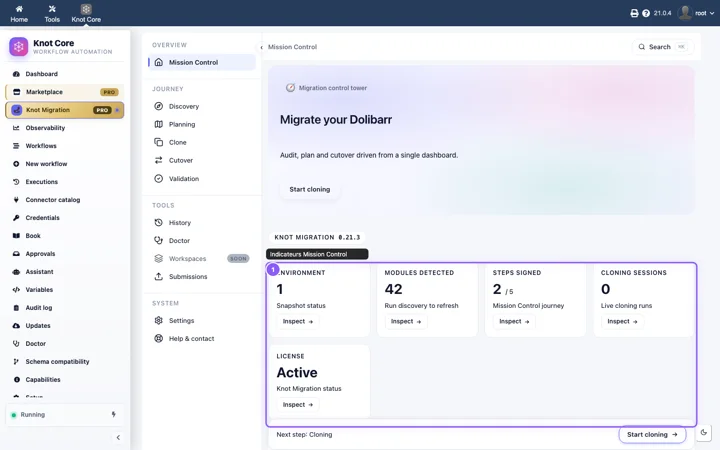This screenshot has width=720, height=450.
Task: Inspect the Modules Detected card
Action: (x=406, y=321)
